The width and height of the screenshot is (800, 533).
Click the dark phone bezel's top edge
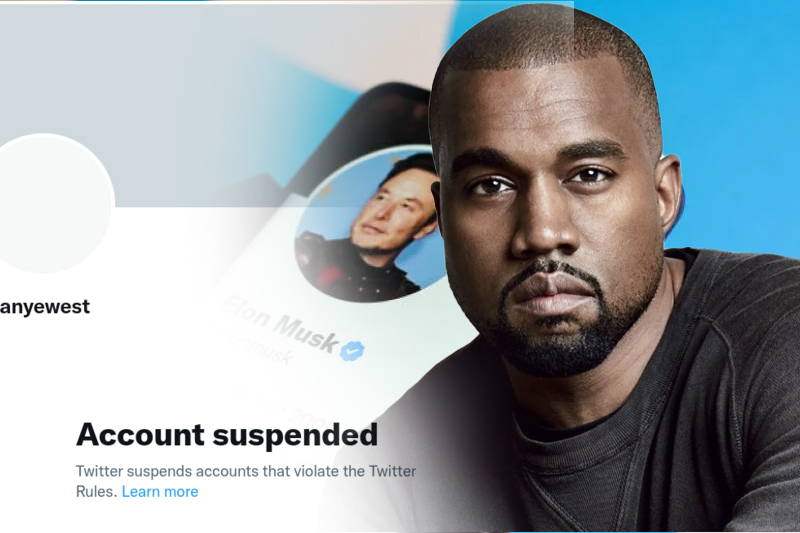pyautogui.click(x=393, y=92)
